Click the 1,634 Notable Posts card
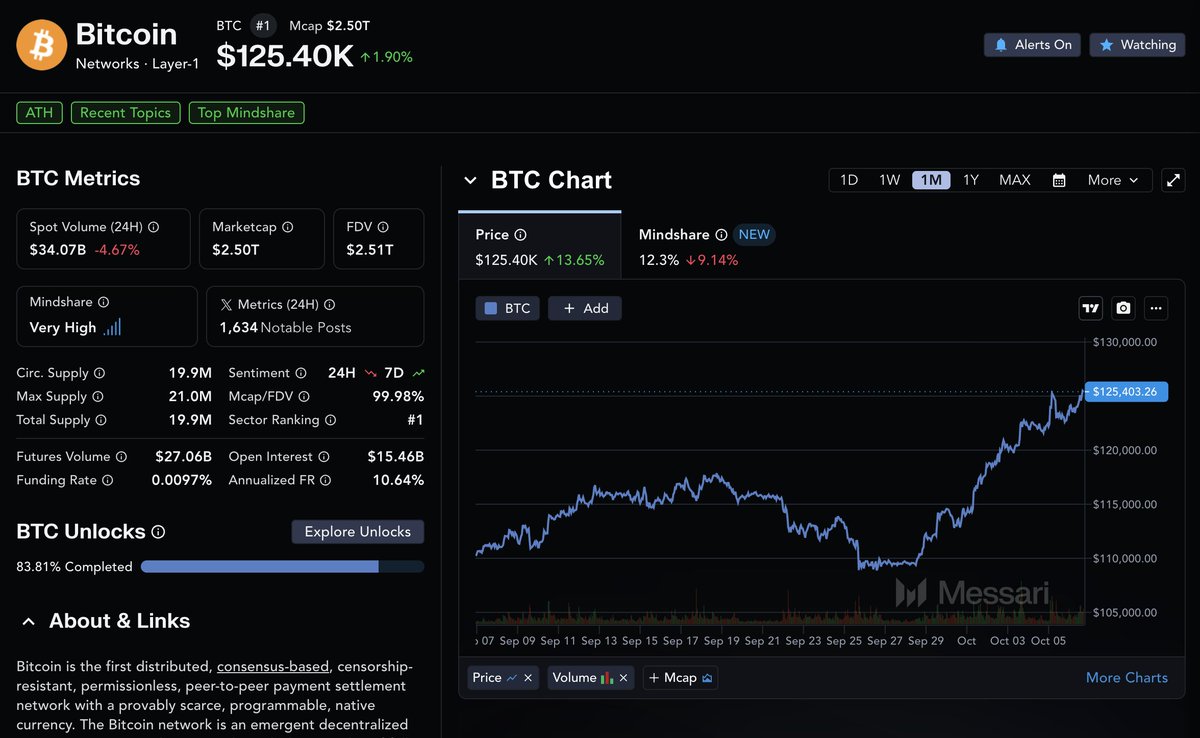The height and width of the screenshot is (738, 1200). [315, 316]
